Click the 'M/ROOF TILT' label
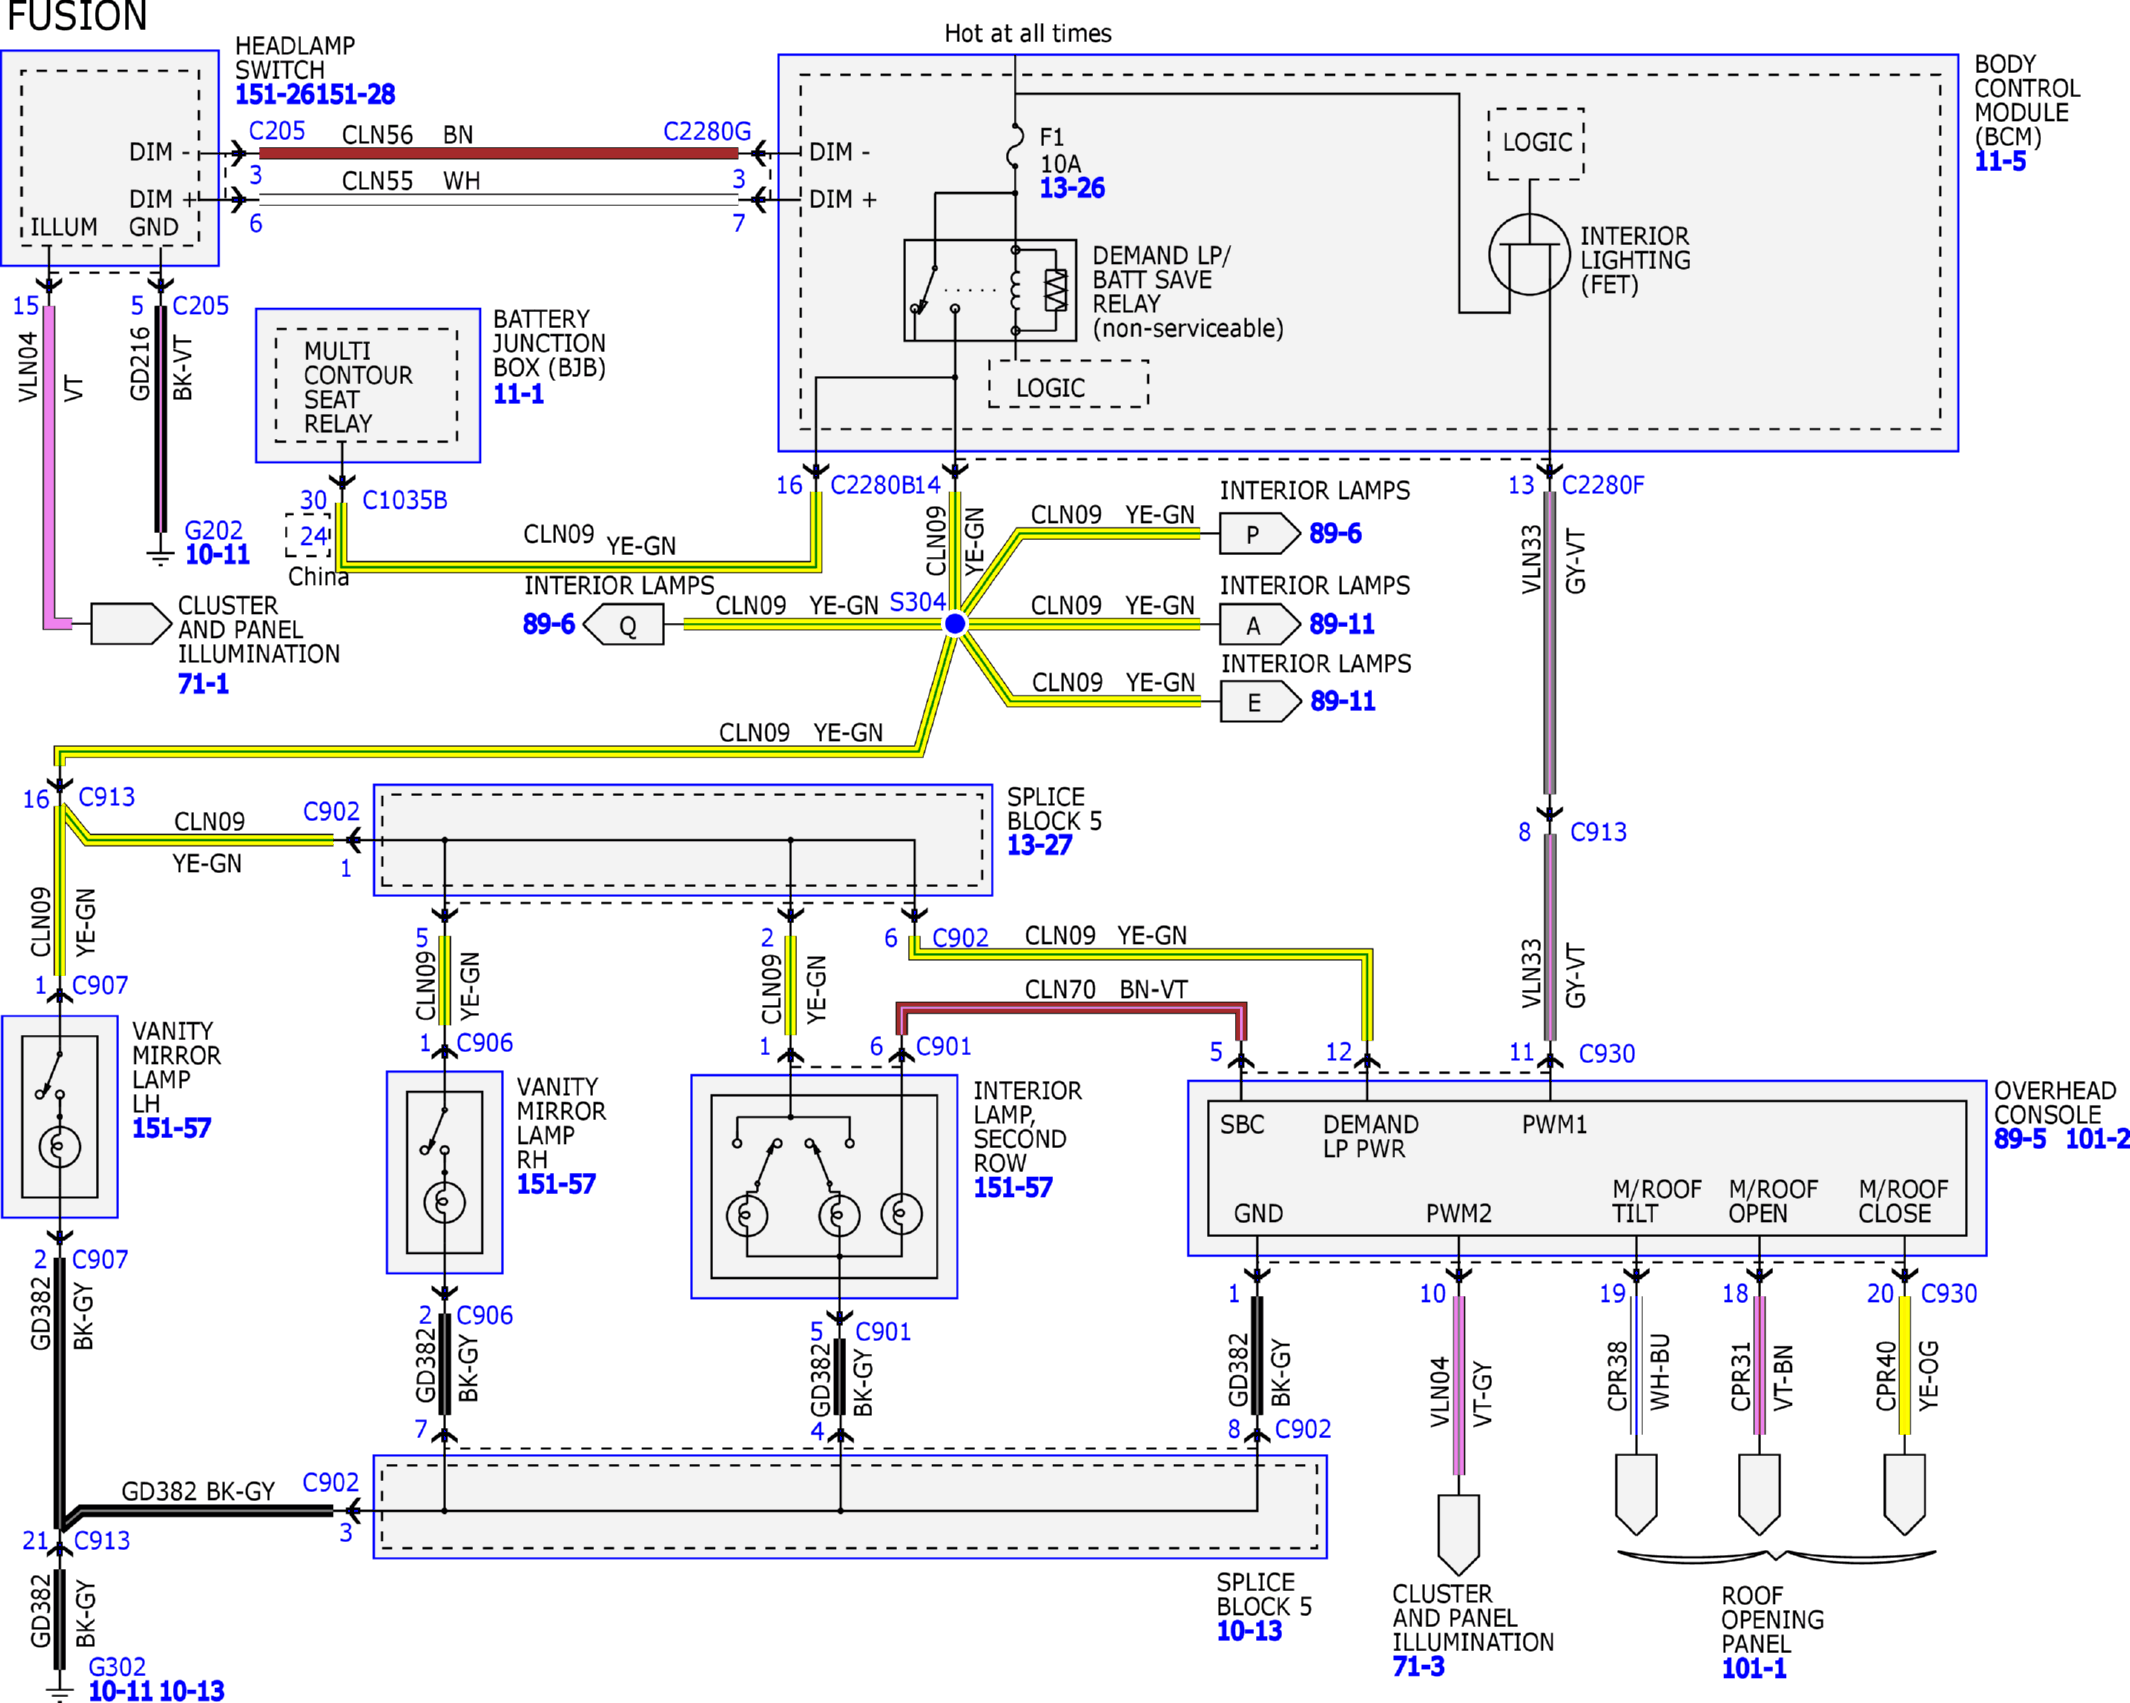This screenshot has width=2130, height=1703. (1656, 1202)
